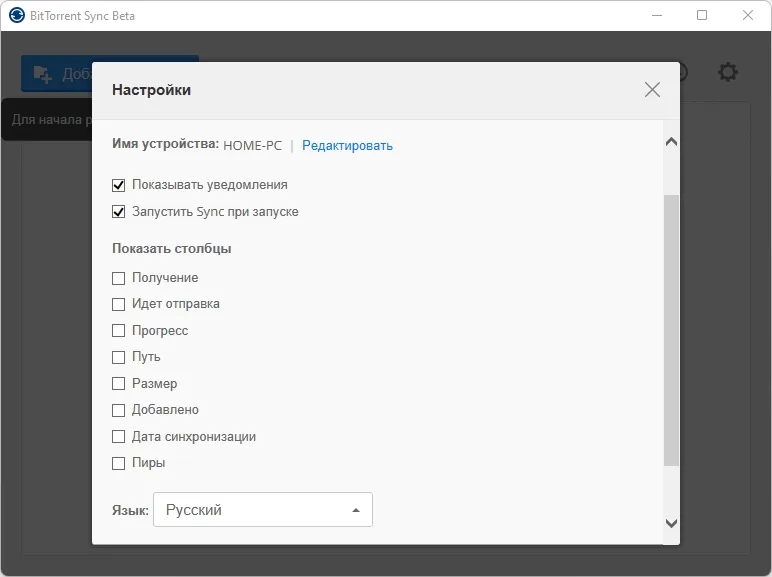Close the BitTorrent Sync window

(x=748, y=15)
